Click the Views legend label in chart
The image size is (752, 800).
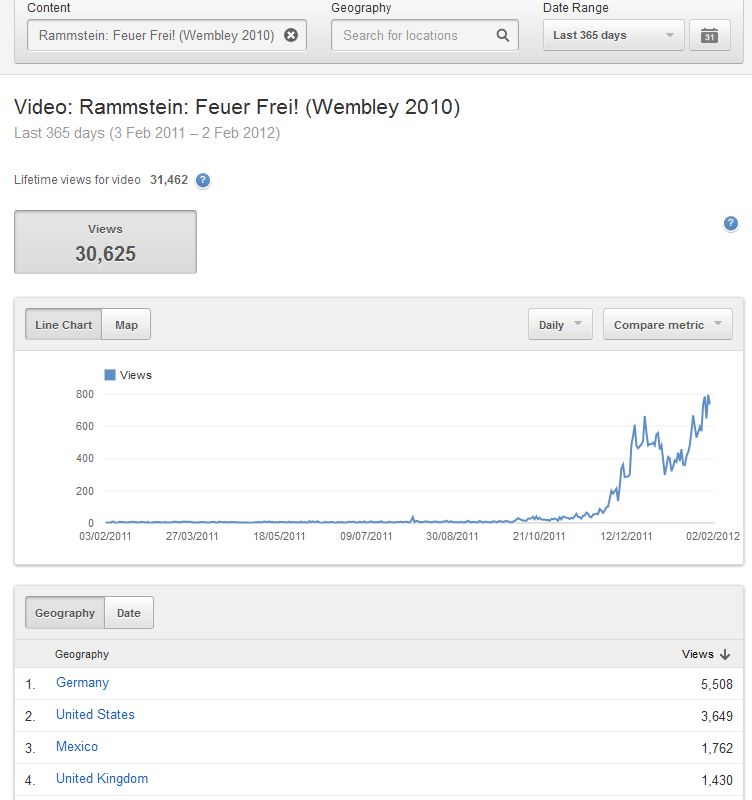pos(136,375)
